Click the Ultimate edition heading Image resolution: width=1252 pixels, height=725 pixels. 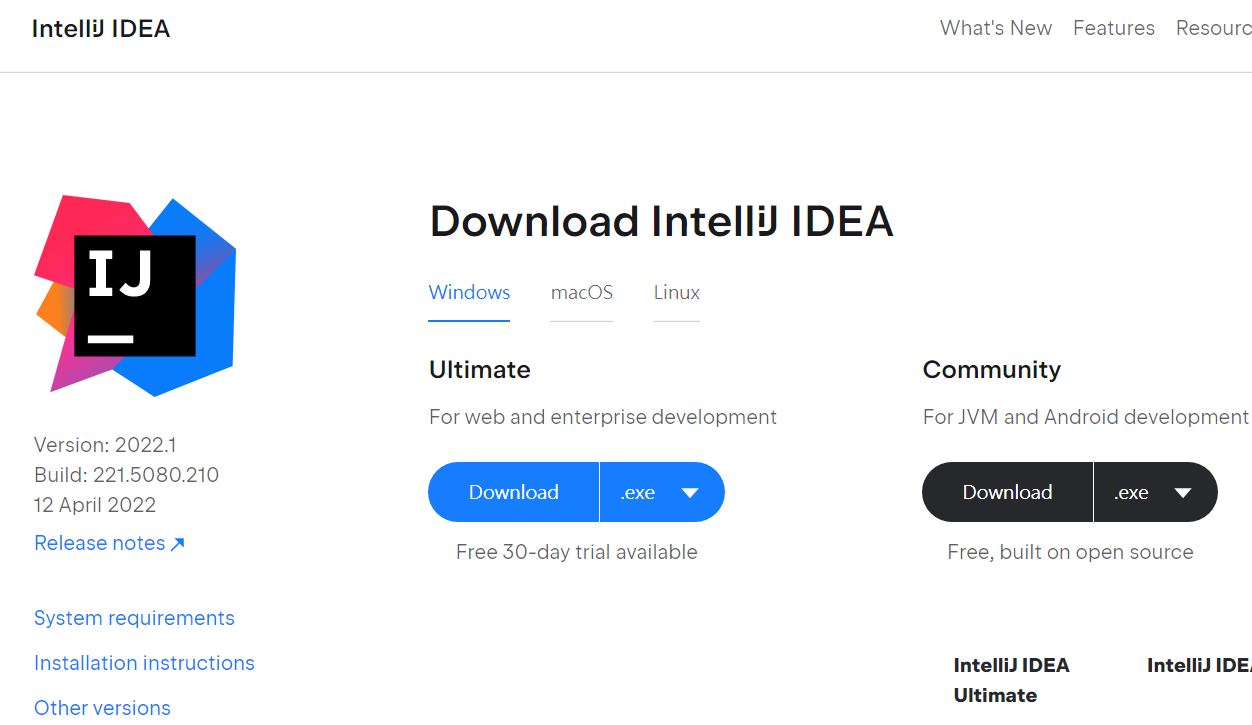point(479,370)
